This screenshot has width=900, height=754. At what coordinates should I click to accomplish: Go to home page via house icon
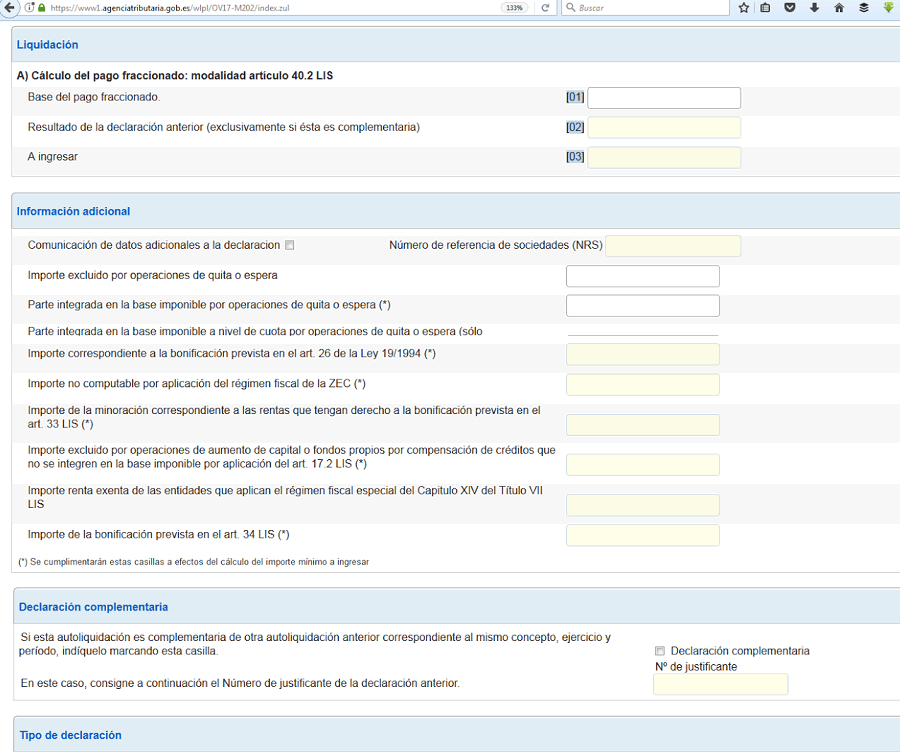(839, 7)
